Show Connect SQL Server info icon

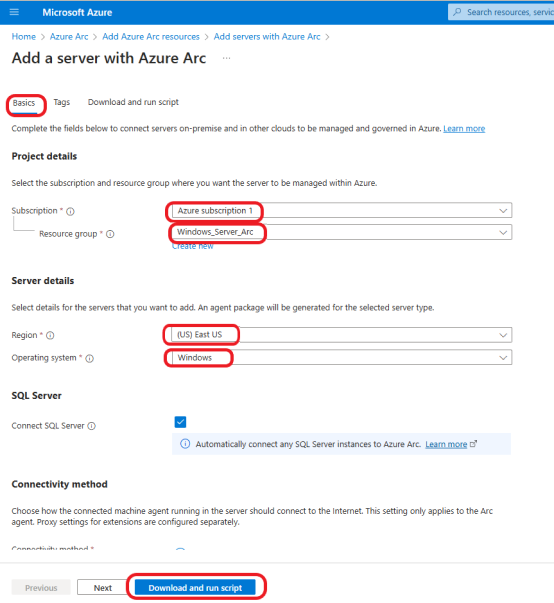(92, 426)
